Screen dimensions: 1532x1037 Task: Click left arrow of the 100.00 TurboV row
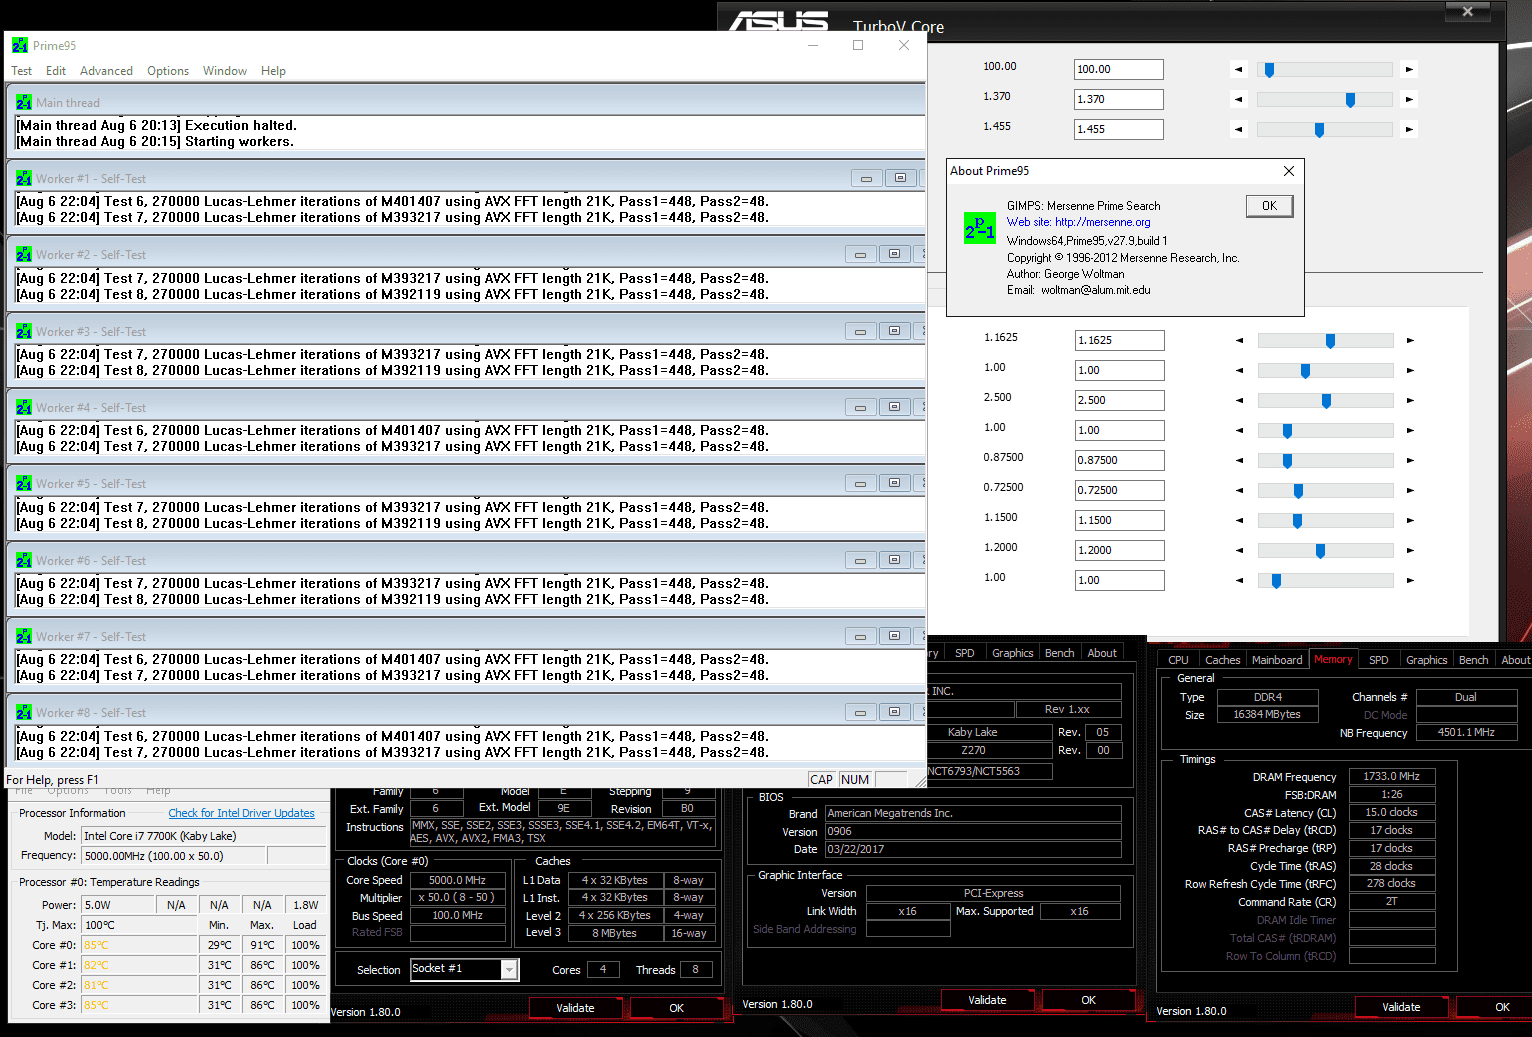click(1239, 69)
